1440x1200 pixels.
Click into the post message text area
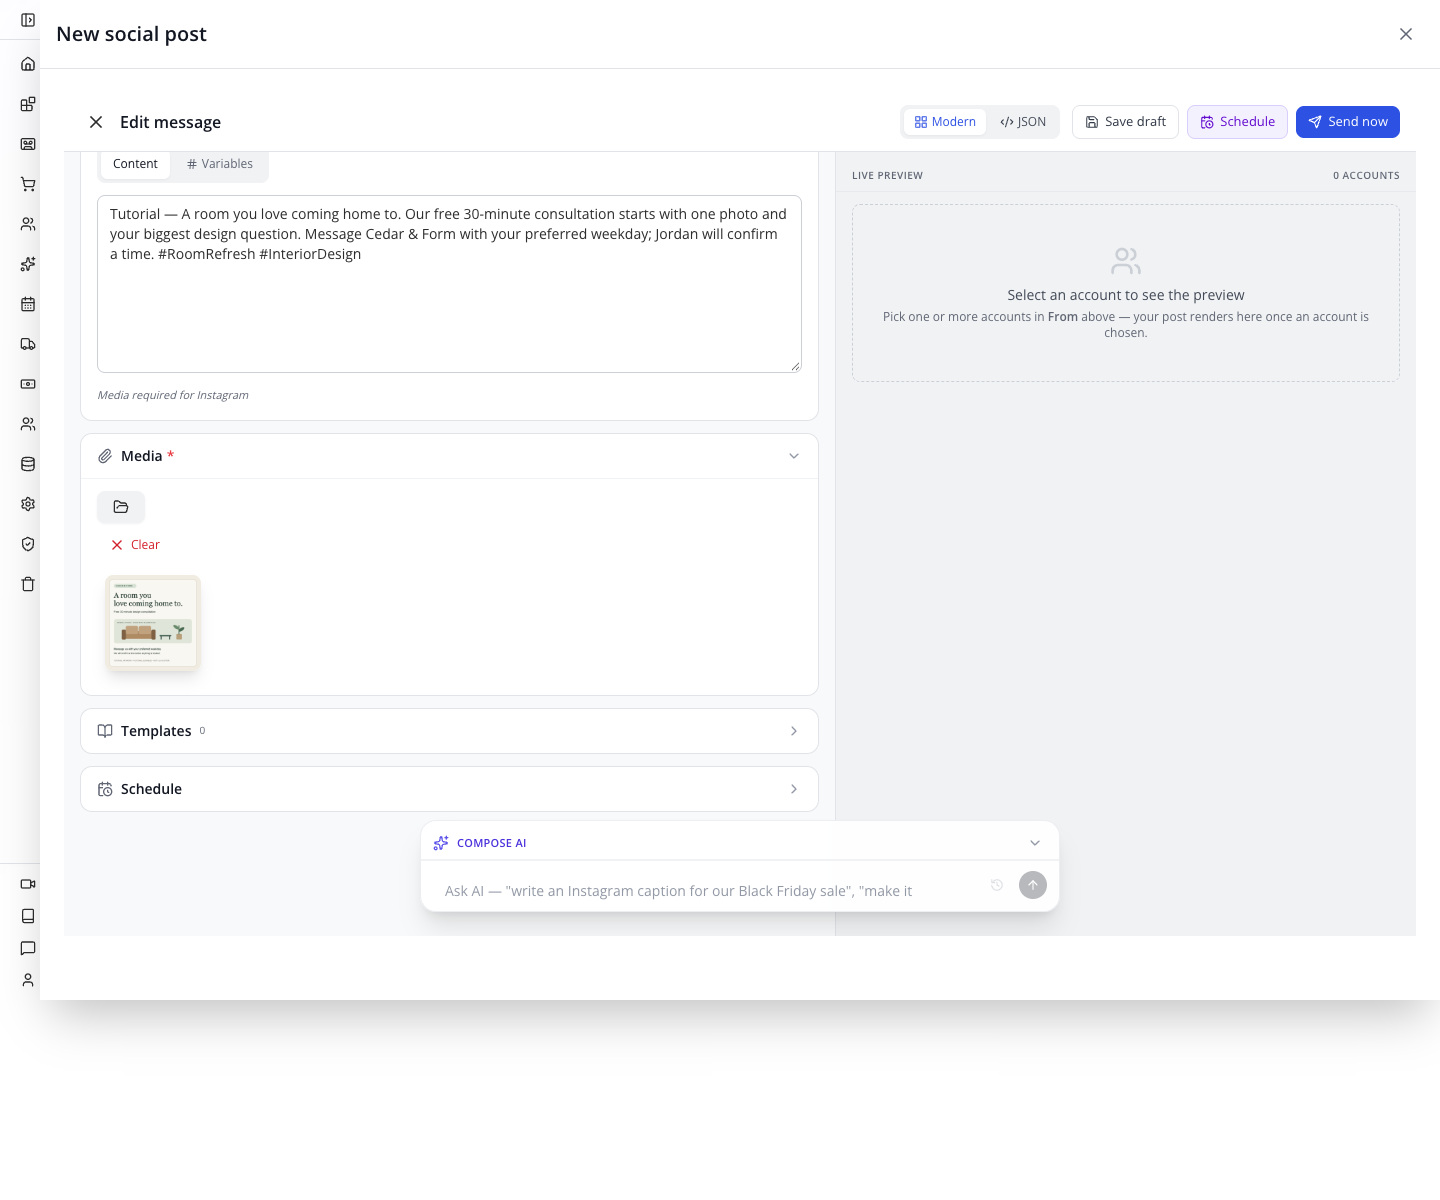point(449,284)
